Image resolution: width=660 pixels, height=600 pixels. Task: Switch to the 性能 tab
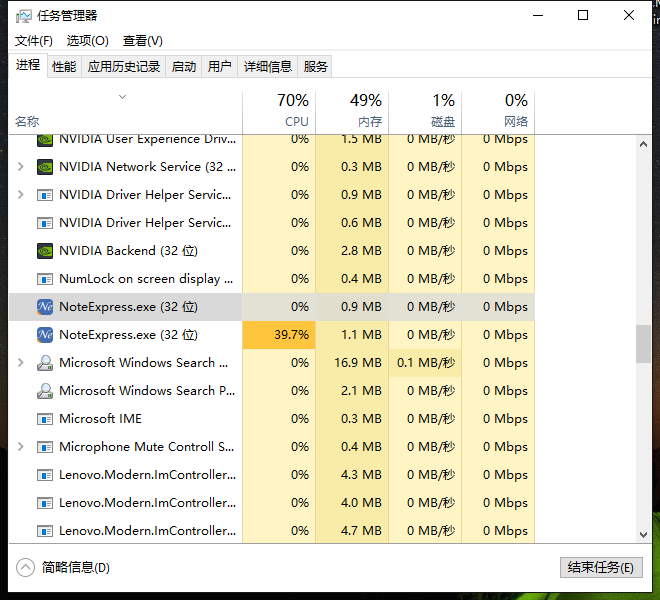coord(64,67)
